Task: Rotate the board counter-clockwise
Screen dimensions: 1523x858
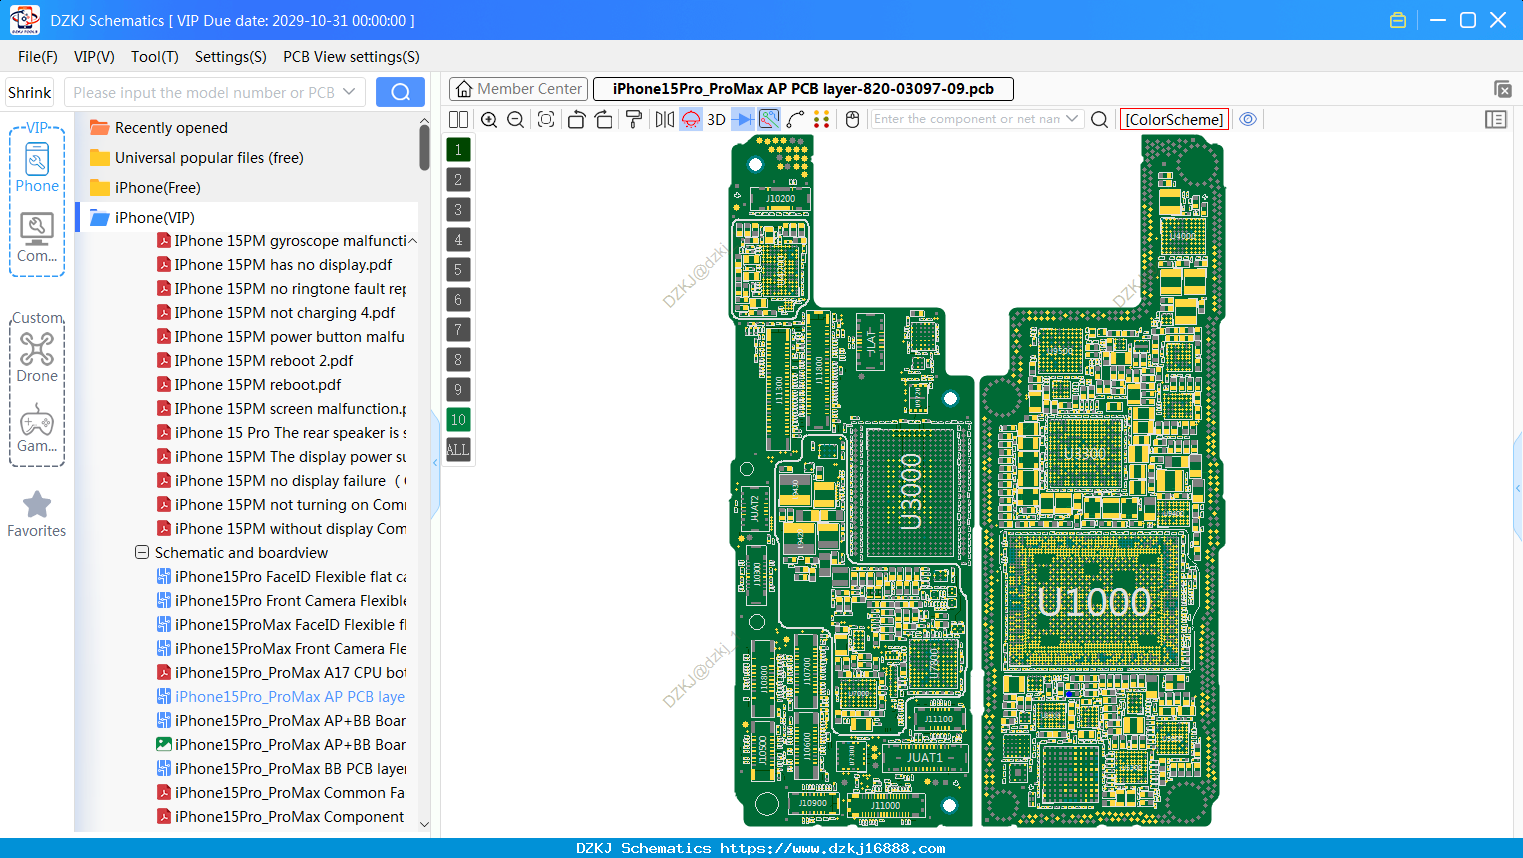Action: pyautogui.click(x=576, y=120)
